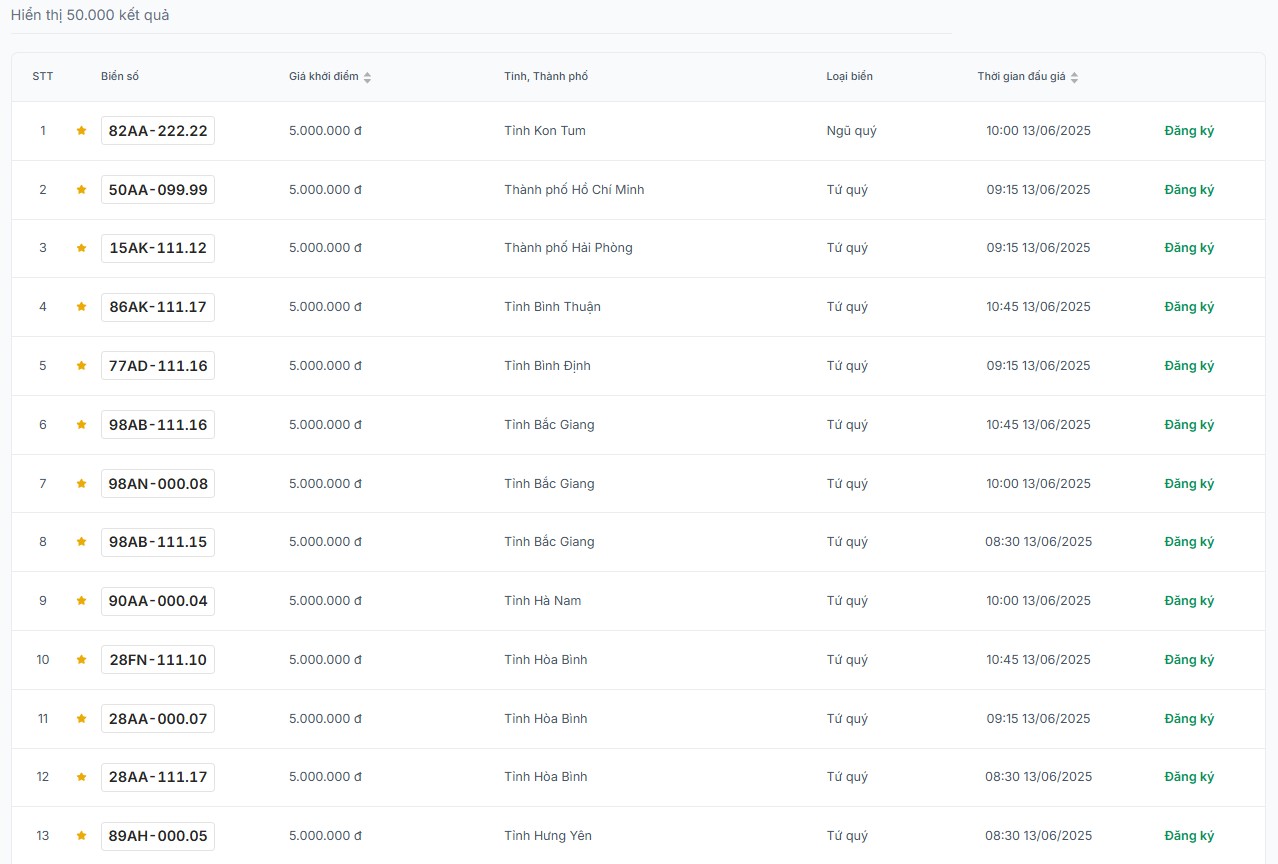Screen dimensions: 1278x864
Task: Click the Tỉnh, Thành phố column header
Action: [x=546, y=77]
